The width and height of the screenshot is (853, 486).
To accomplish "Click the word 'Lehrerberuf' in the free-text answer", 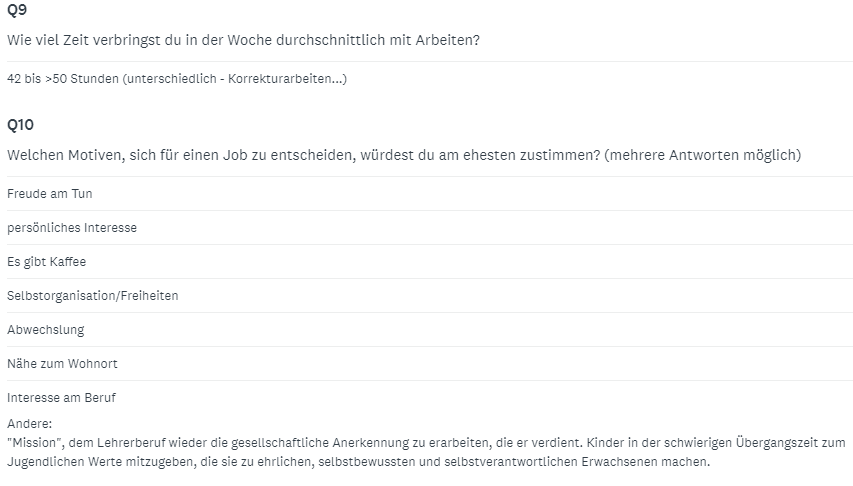I will click(131, 442).
